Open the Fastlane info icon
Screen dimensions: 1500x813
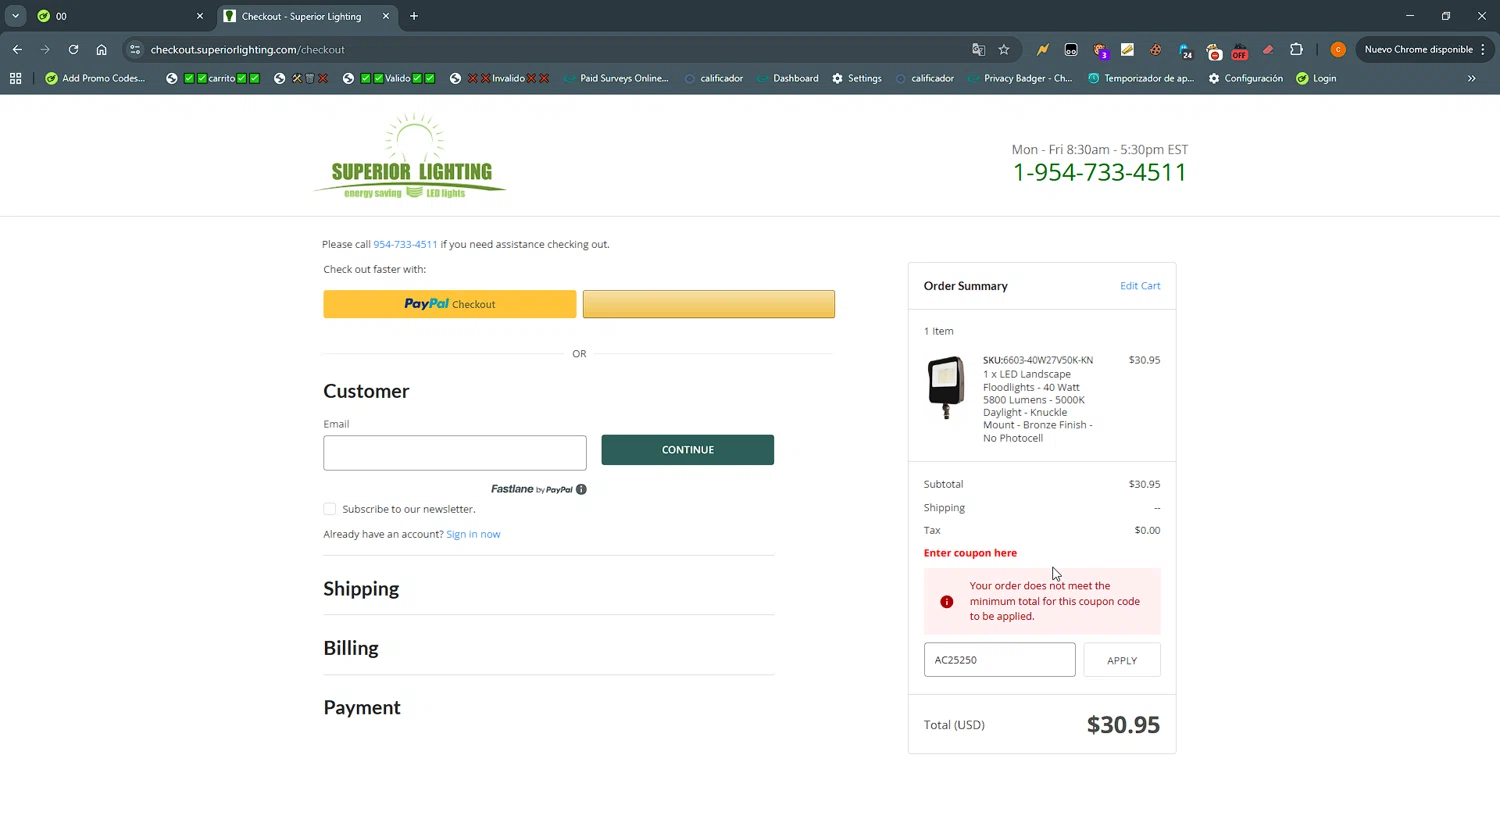pyautogui.click(x=581, y=489)
